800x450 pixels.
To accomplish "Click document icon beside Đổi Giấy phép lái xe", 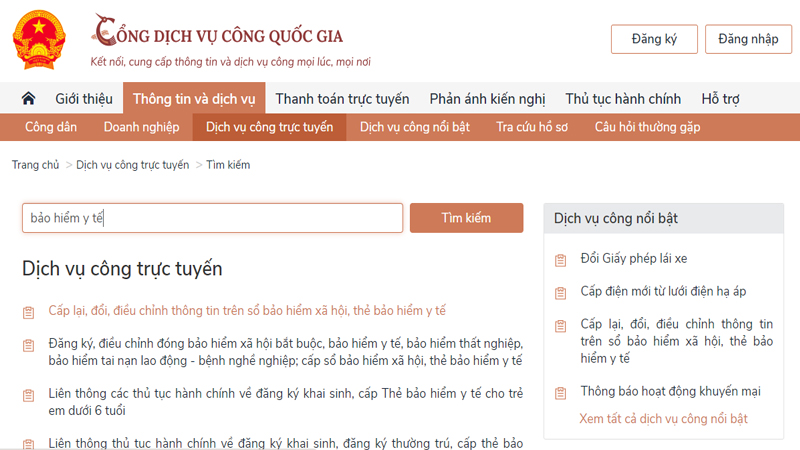I will [x=561, y=260].
